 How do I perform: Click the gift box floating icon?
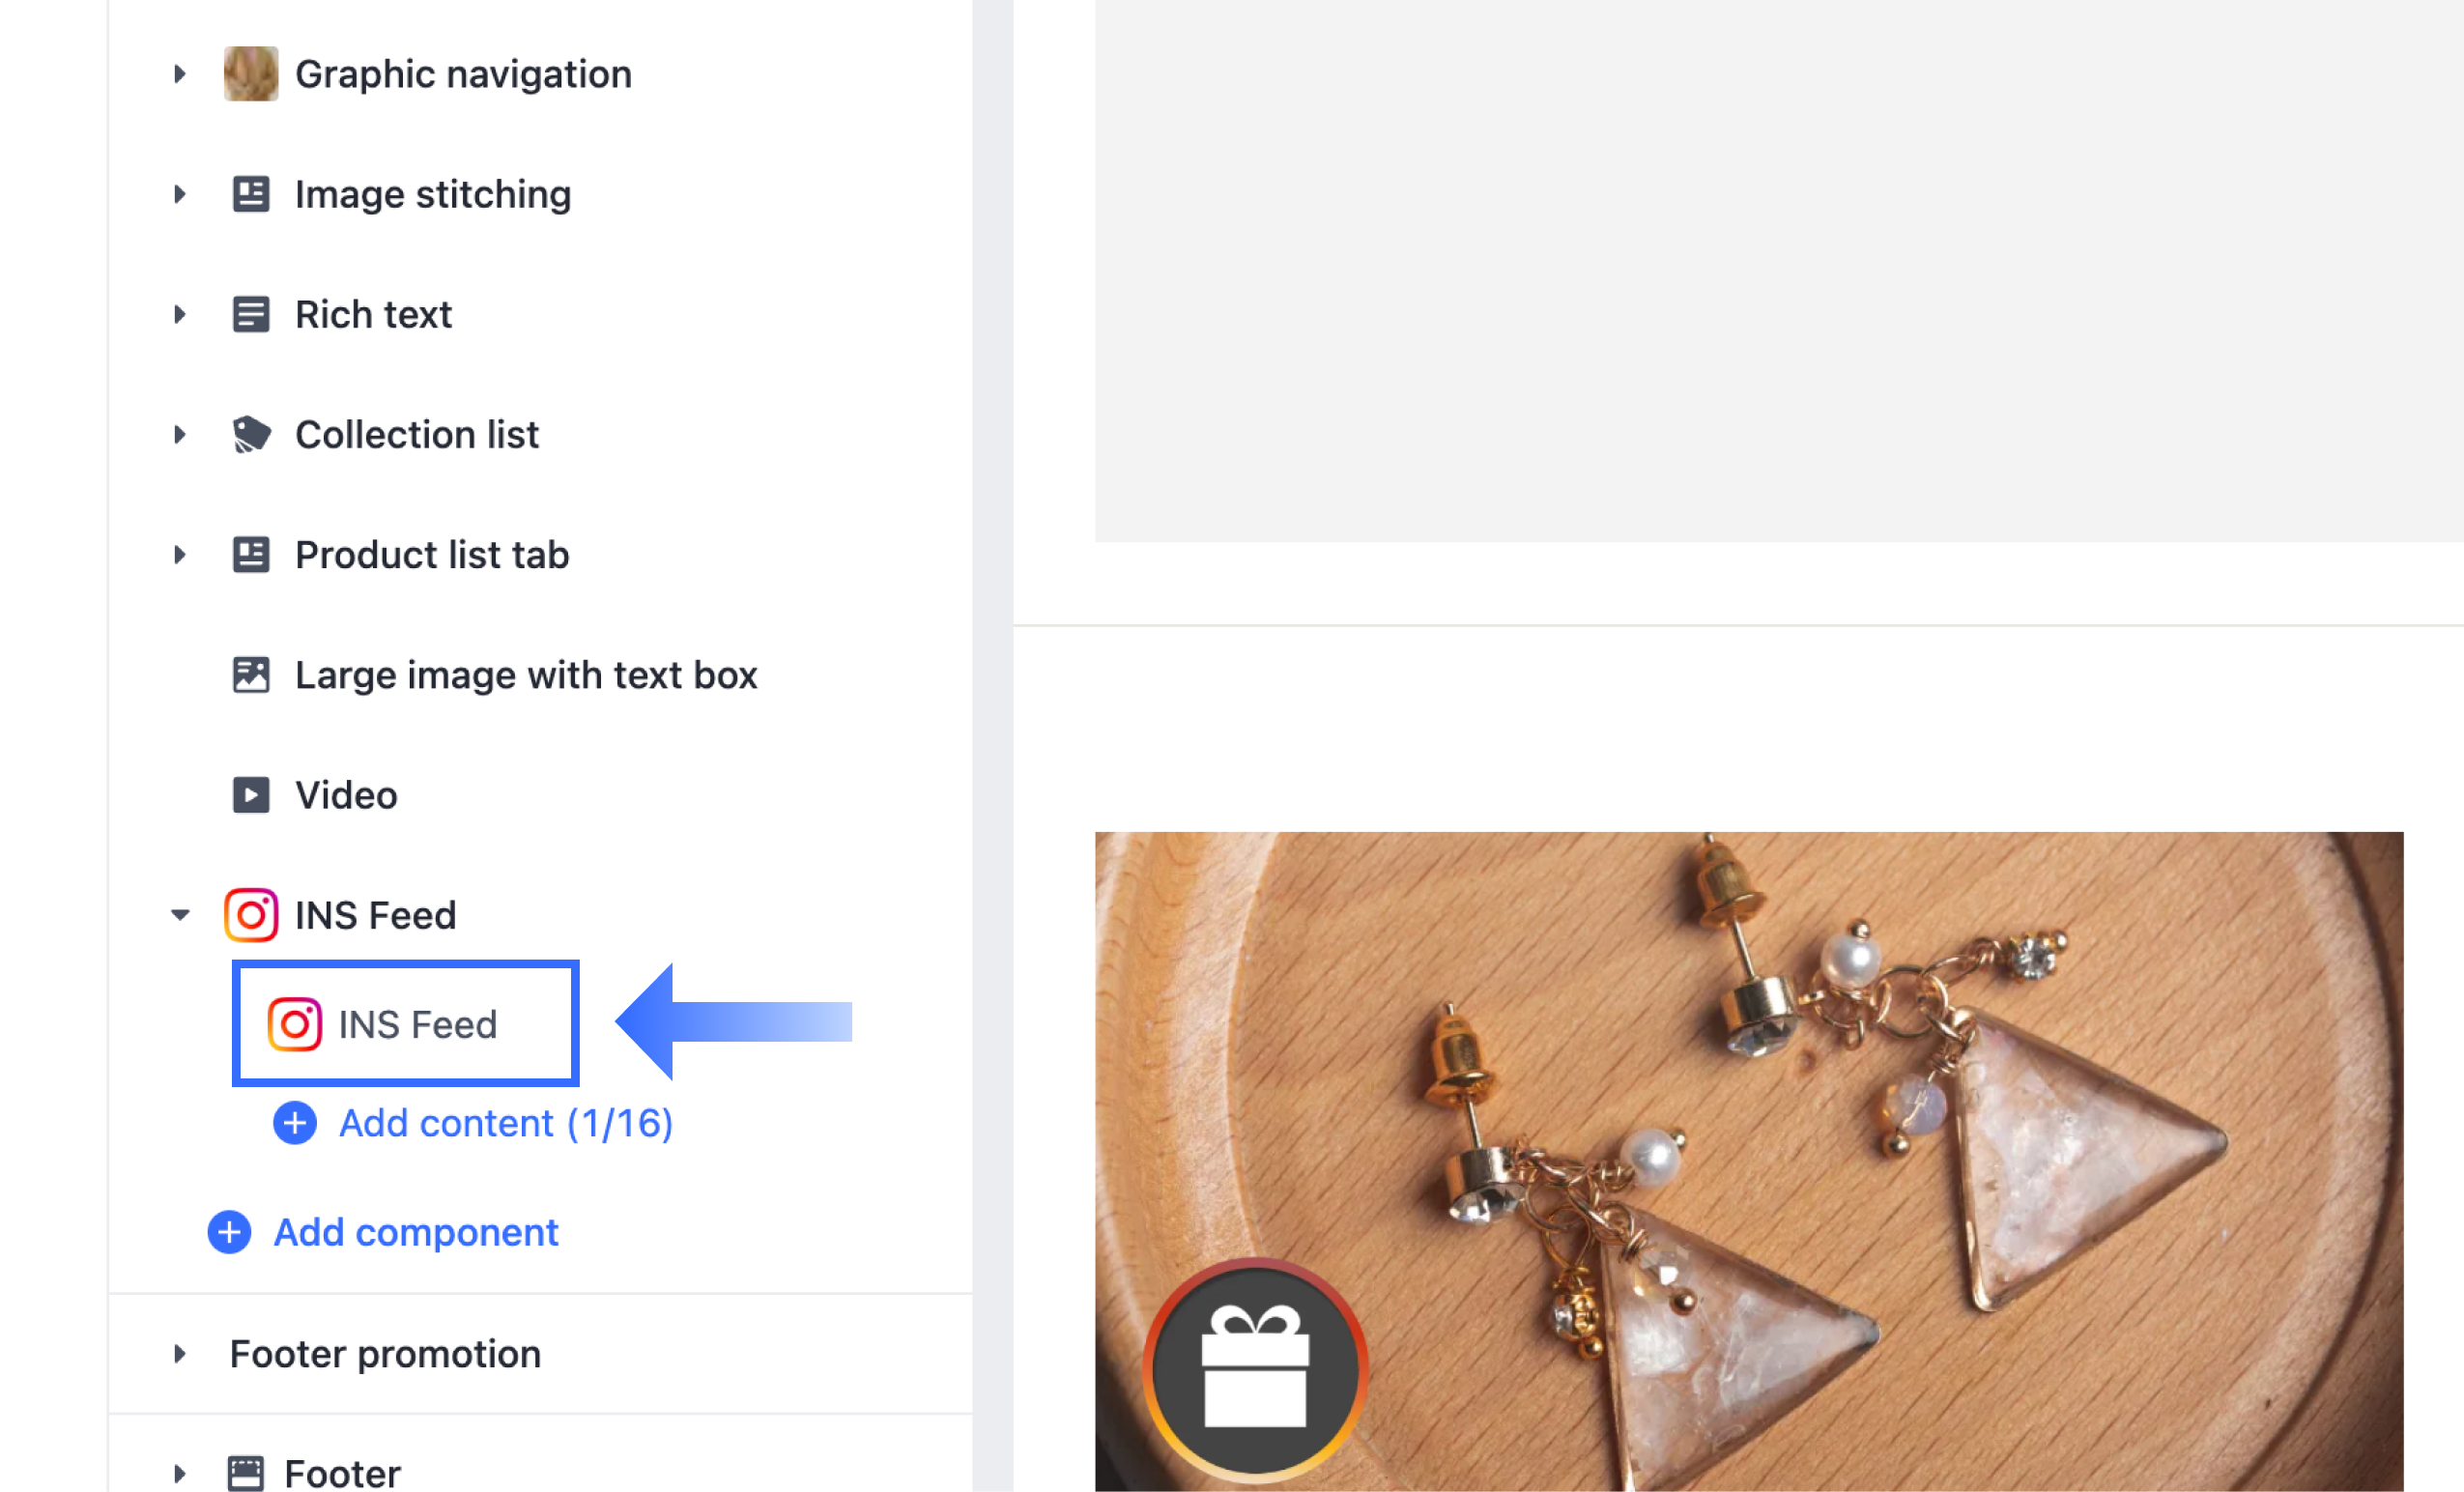pos(1255,1368)
